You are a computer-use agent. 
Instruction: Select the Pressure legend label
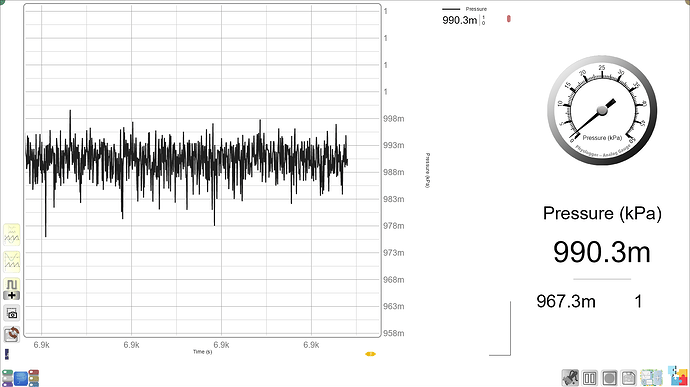(x=476, y=9)
